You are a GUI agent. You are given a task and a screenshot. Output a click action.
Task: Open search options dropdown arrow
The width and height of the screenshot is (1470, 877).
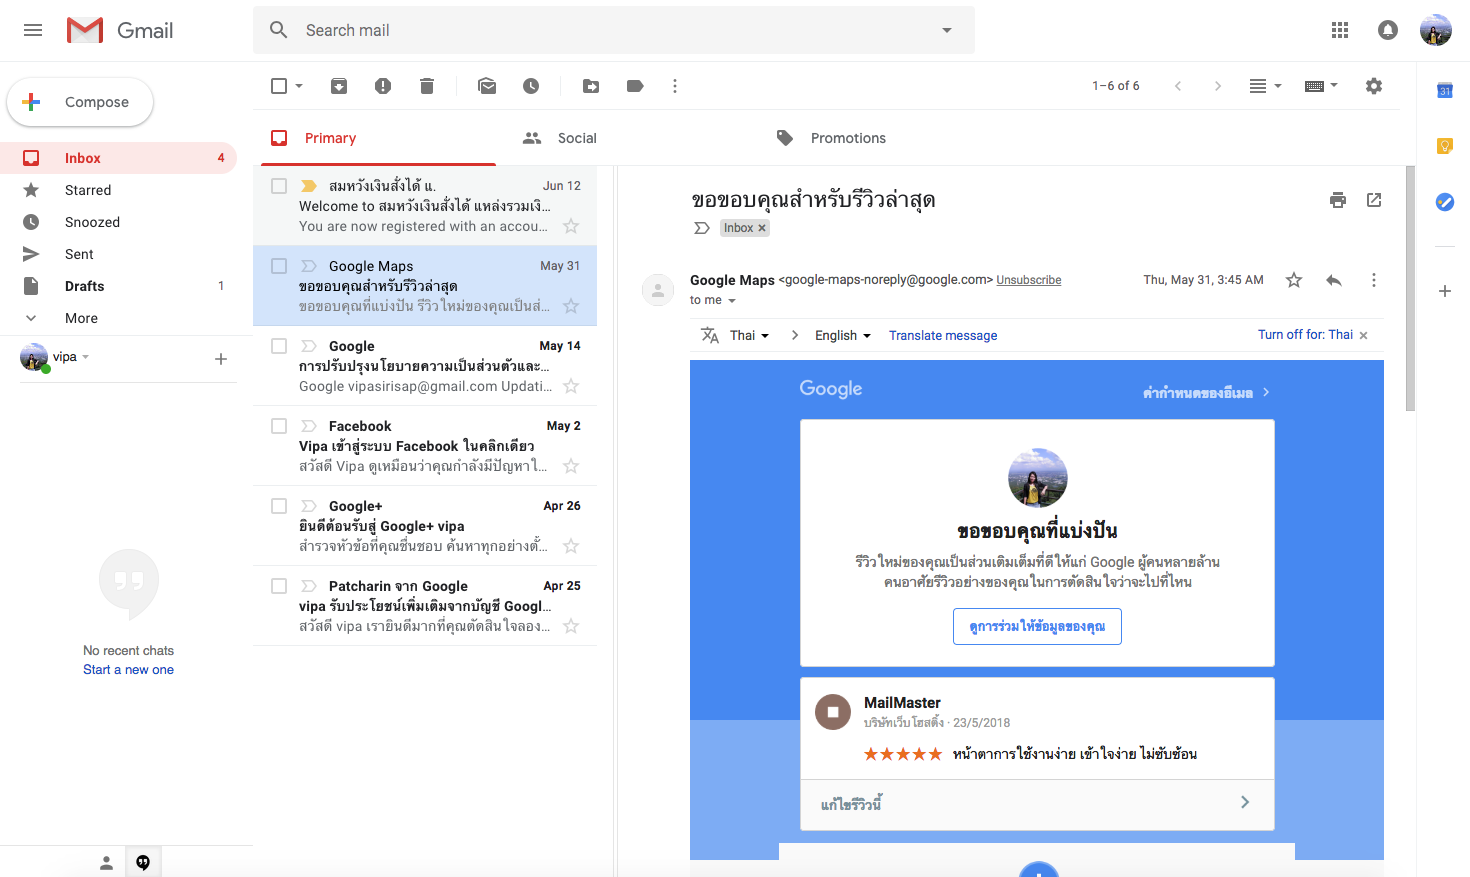coord(947,30)
